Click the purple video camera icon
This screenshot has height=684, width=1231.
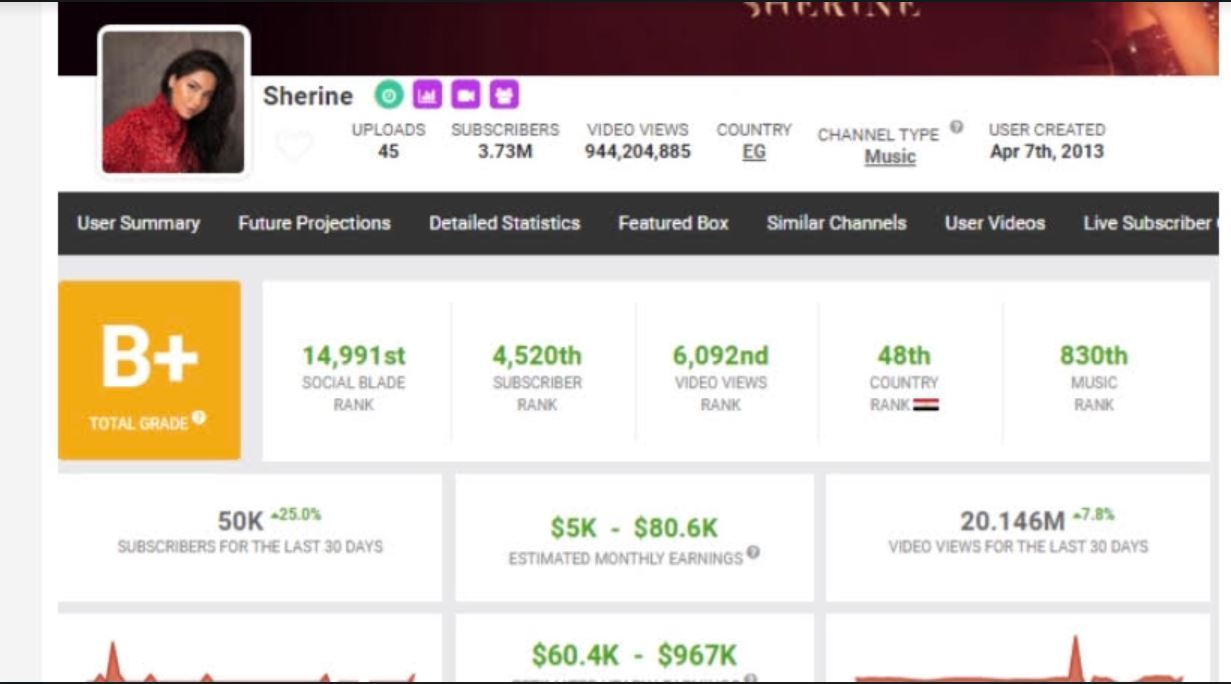click(x=466, y=96)
